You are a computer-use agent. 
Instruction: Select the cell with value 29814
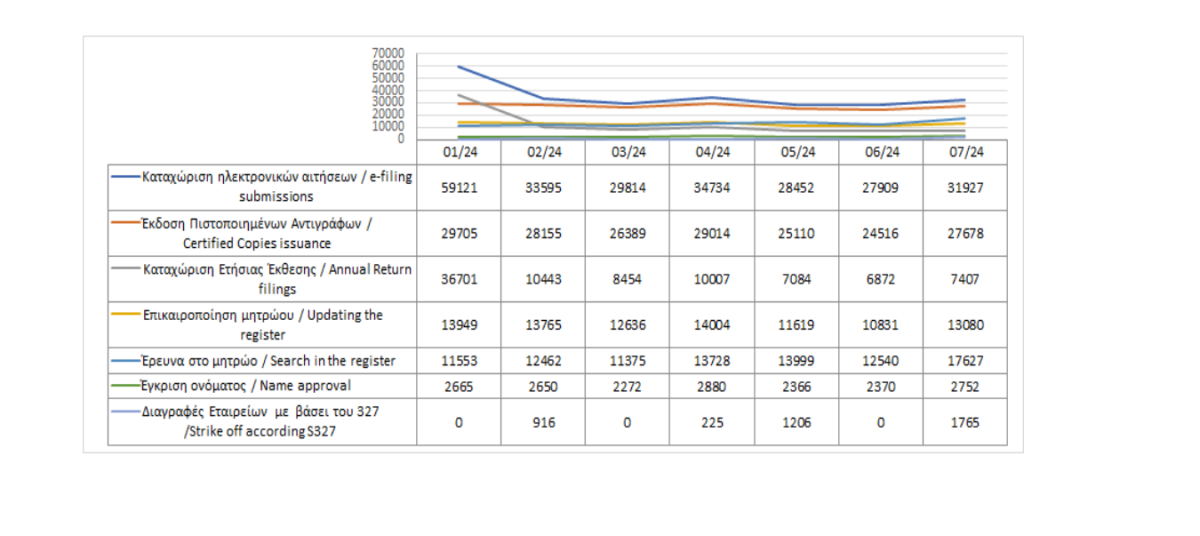tap(628, 187)
